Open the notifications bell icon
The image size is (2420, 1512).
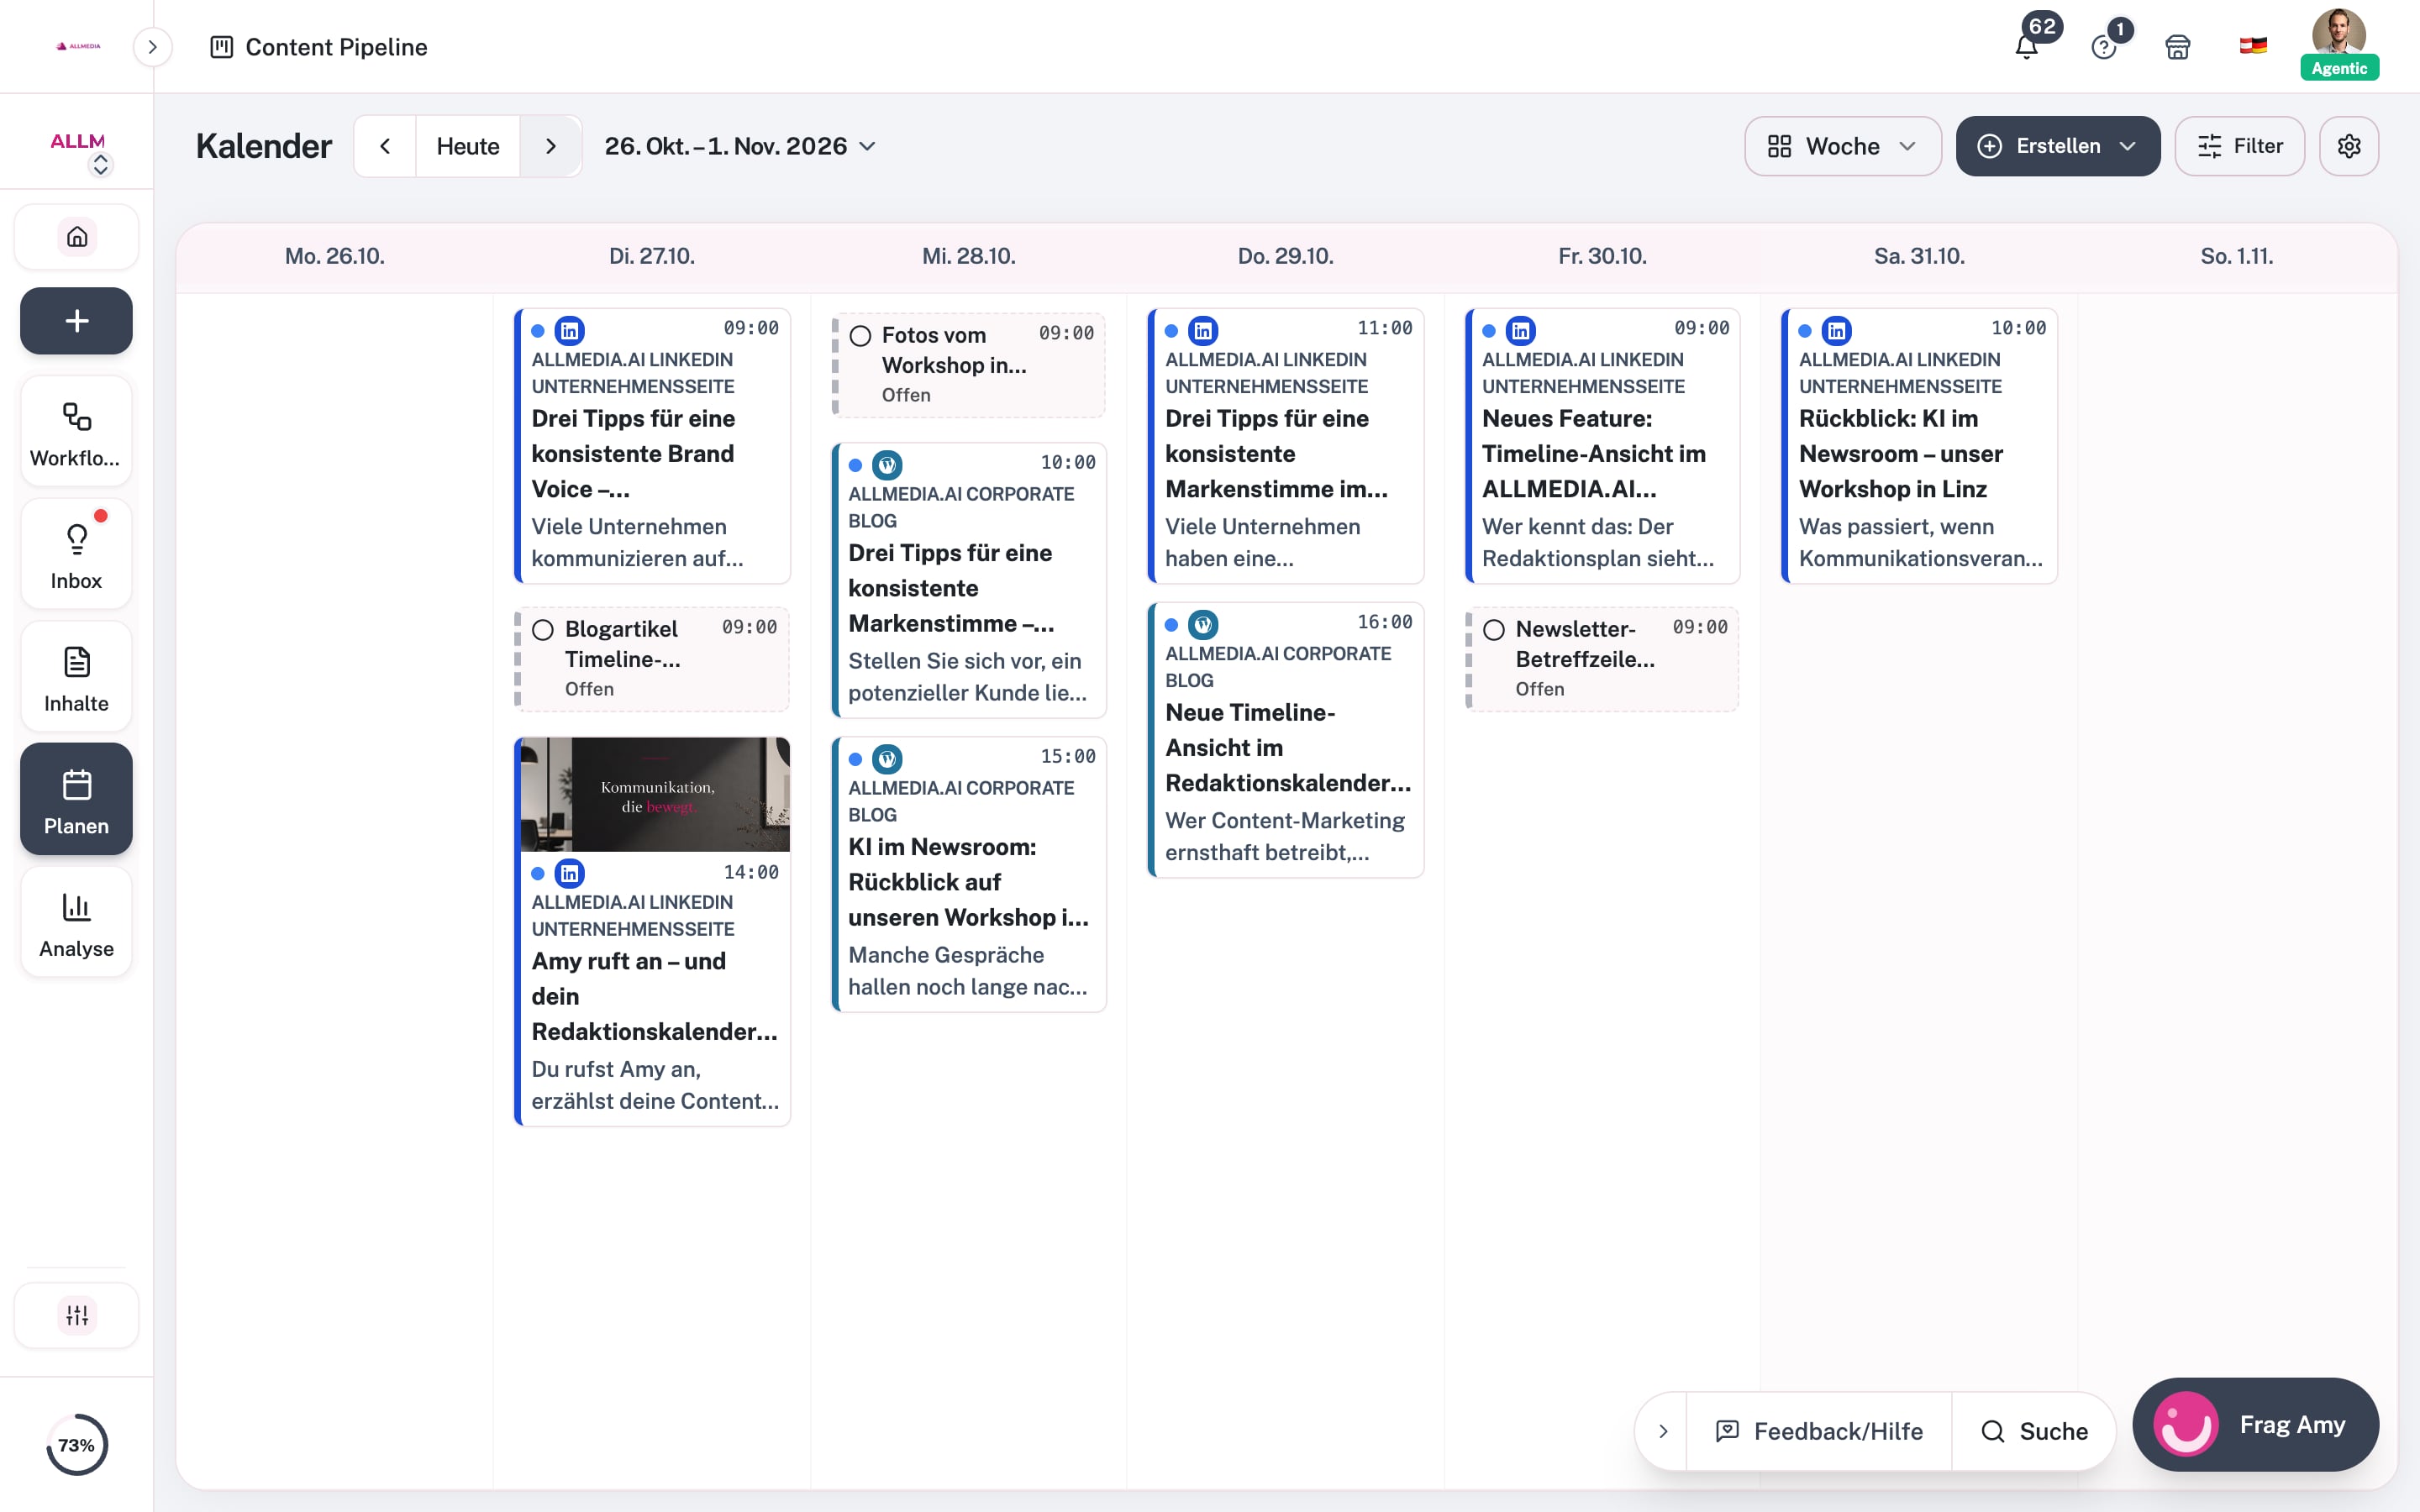(2026, 47)
